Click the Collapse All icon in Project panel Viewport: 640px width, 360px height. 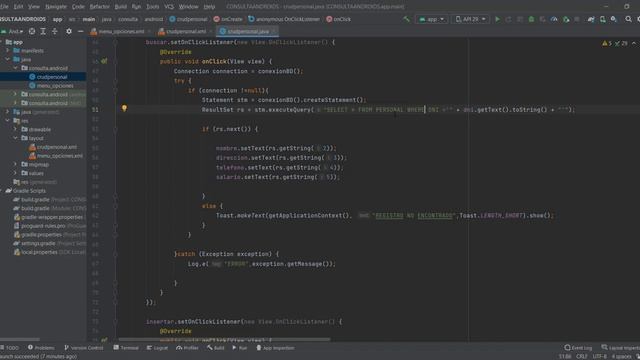tap(54, 31)
